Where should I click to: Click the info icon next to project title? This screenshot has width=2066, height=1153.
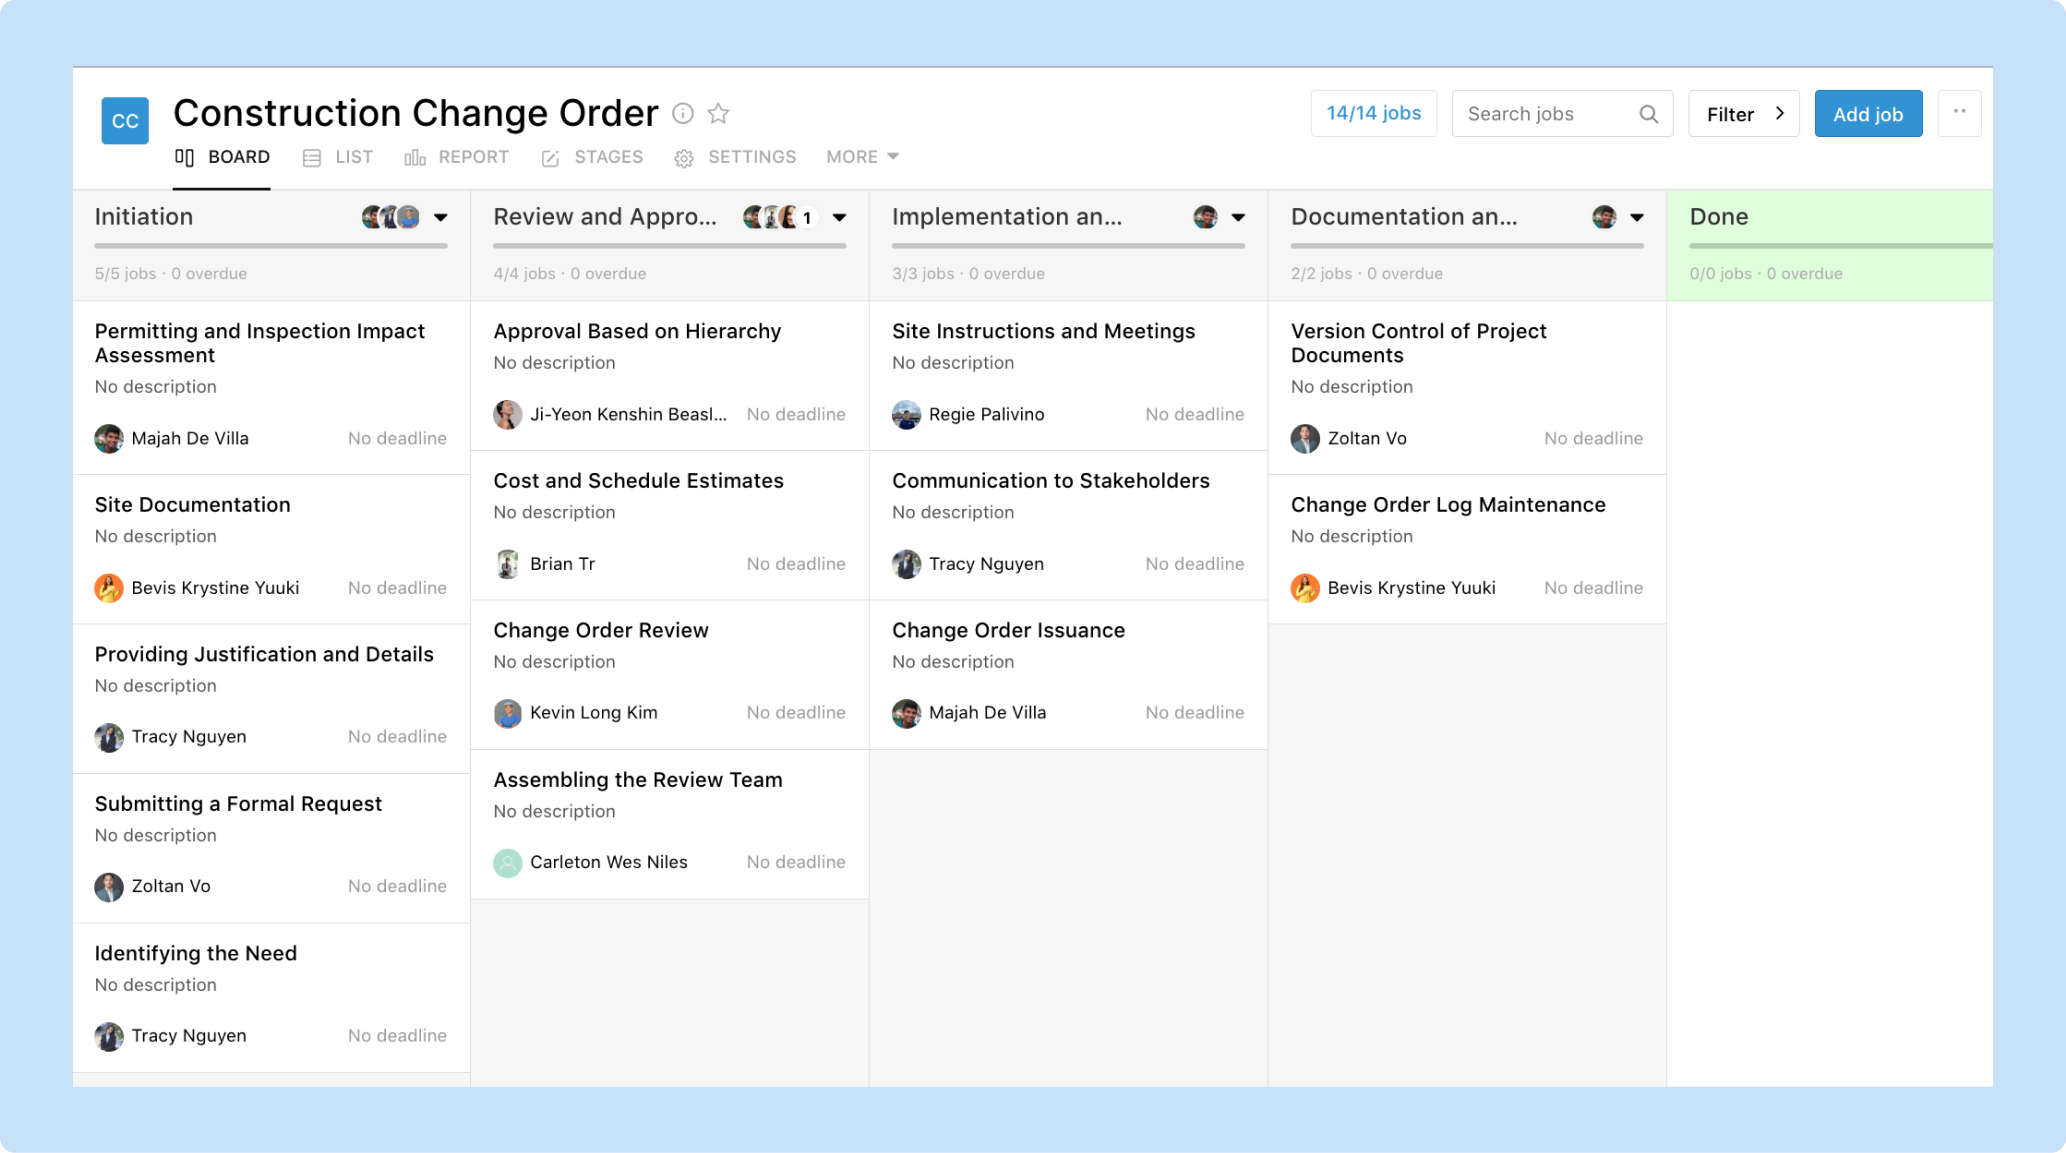click(x=685, y=113)
